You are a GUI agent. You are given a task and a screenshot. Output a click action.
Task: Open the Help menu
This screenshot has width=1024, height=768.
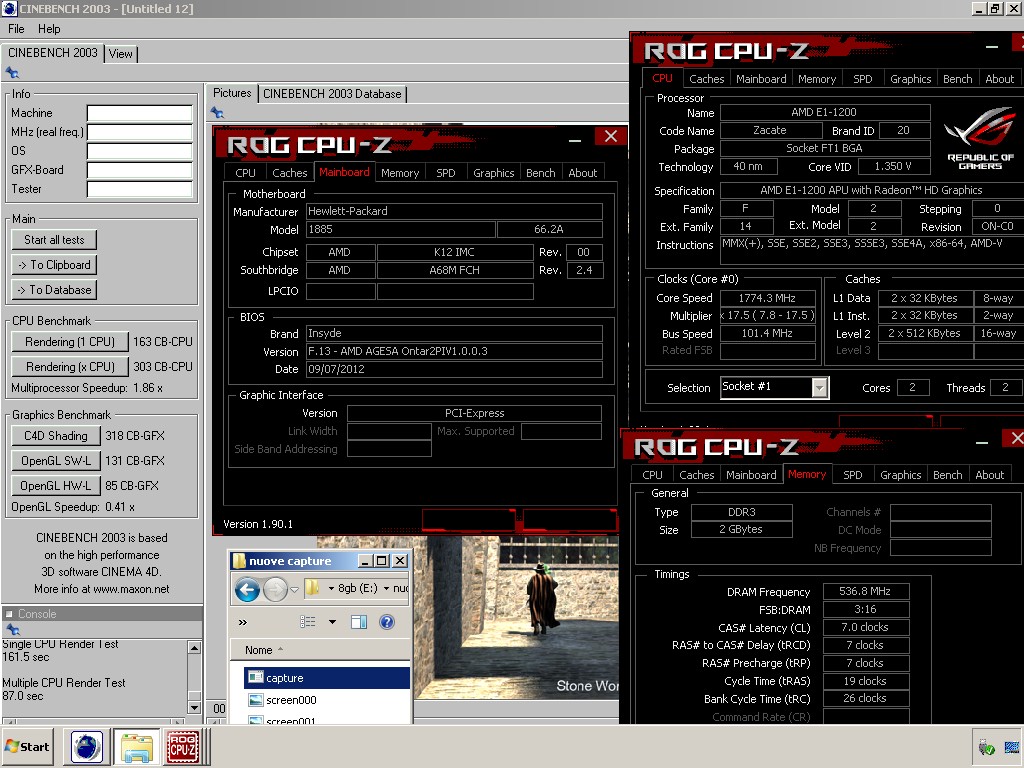click(x=49, y=29)
